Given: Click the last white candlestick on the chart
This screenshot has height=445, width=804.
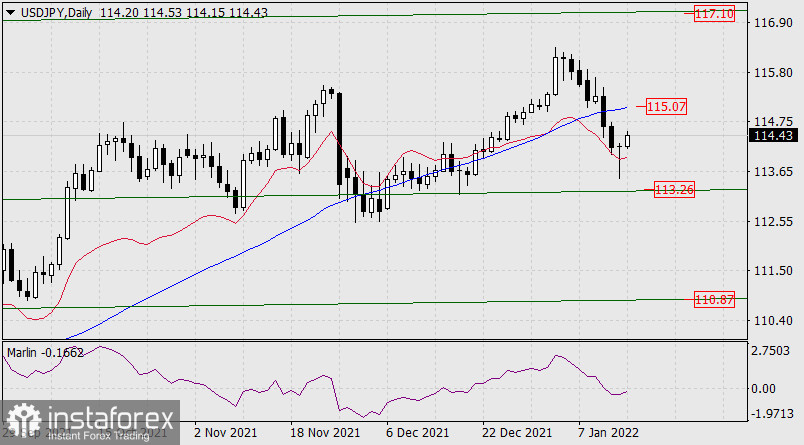Looking at the screenshot, I should pos(628,140).
